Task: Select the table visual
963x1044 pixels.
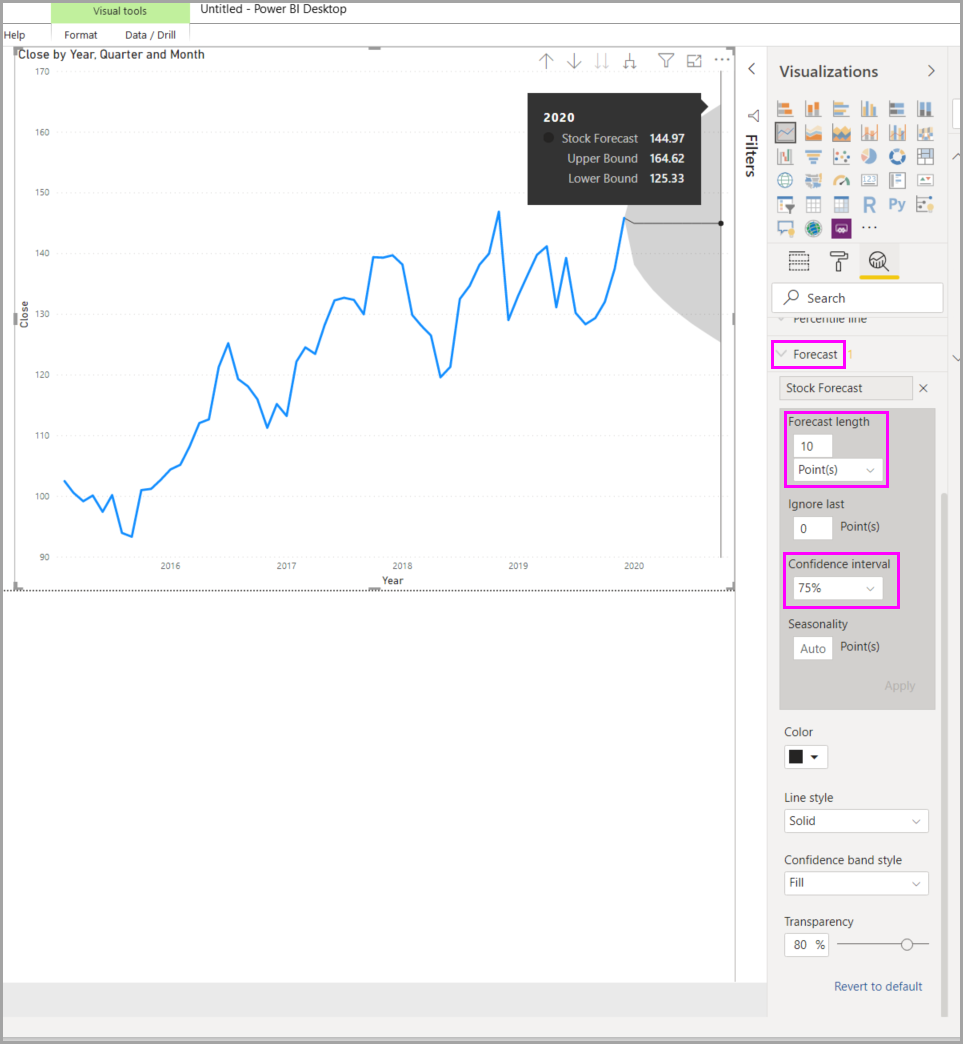Action: [813, 204]
